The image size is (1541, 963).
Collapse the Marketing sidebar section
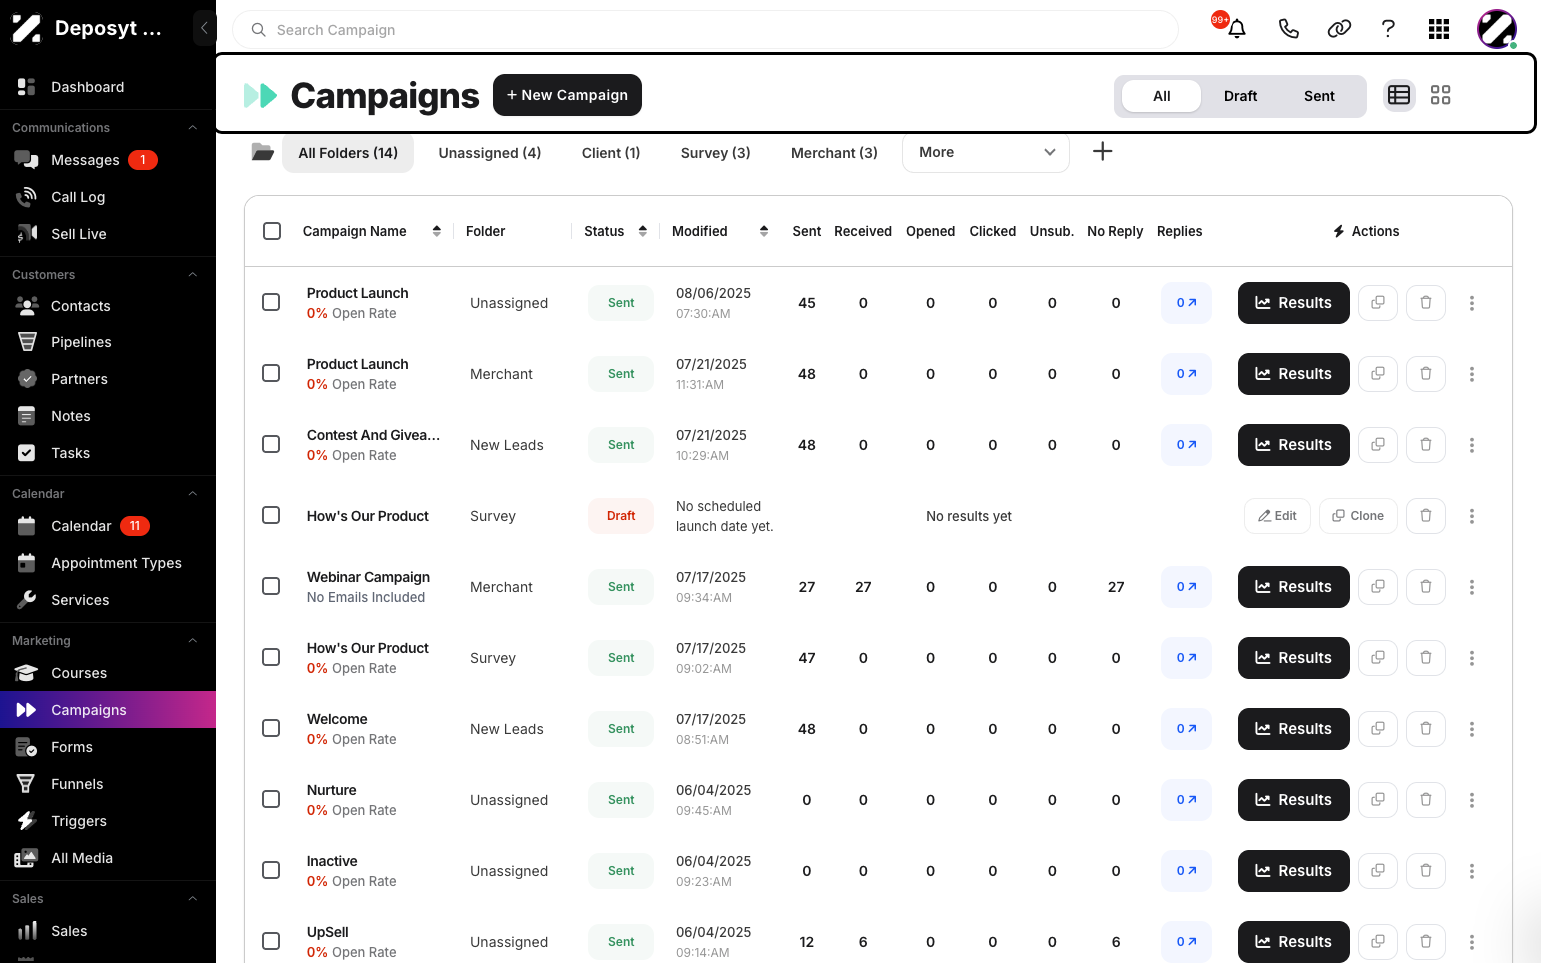[x=193, y=641]
